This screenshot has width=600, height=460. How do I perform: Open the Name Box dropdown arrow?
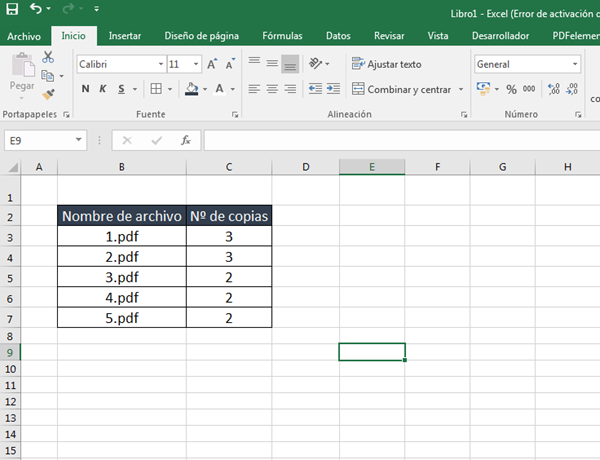pyautogui.click(x=79, y=141)
